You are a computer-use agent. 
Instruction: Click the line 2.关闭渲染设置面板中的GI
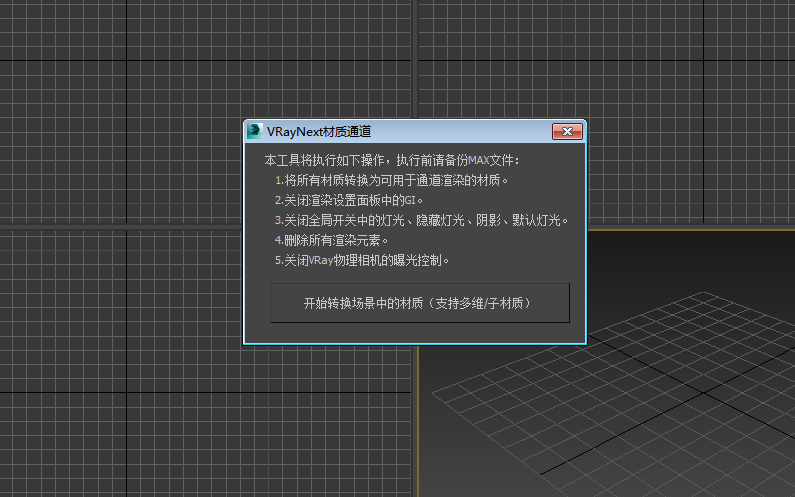tap(349, 200)
